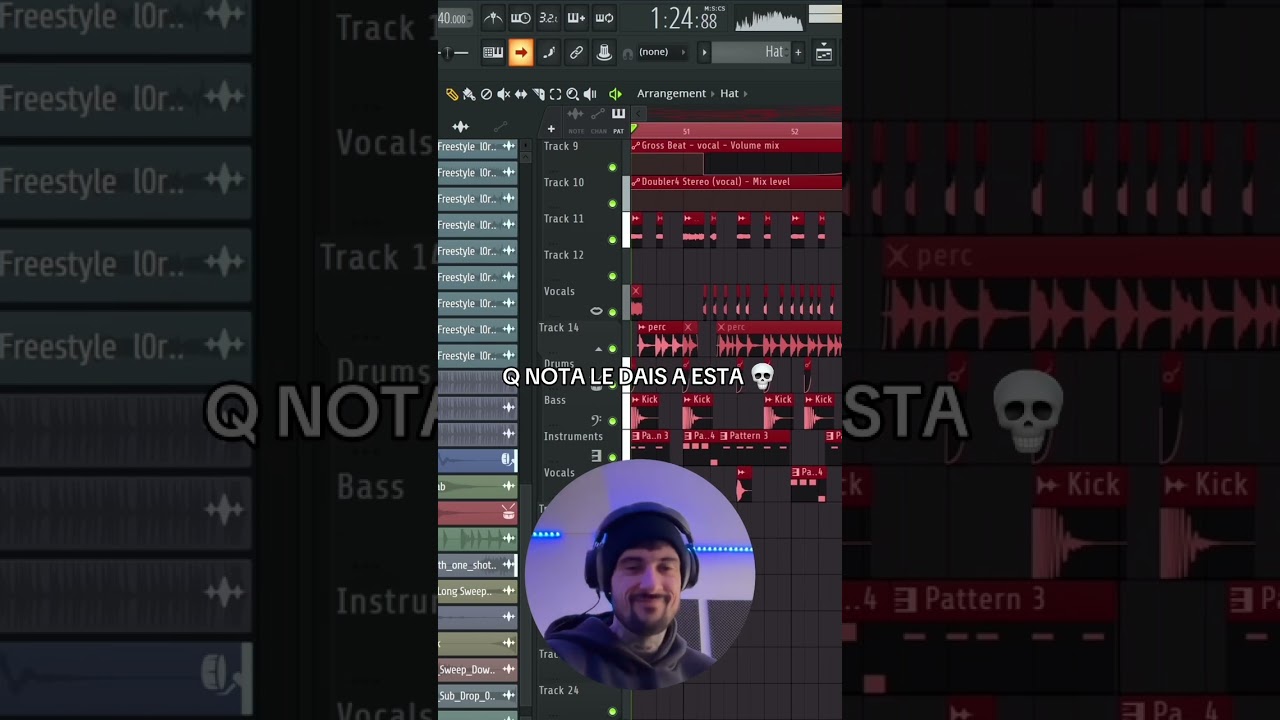The height and width of the screenshot is (720, 1280).
Task: Select the pencil draw tool
Action: pyautogui.click(x=452, y=94)
